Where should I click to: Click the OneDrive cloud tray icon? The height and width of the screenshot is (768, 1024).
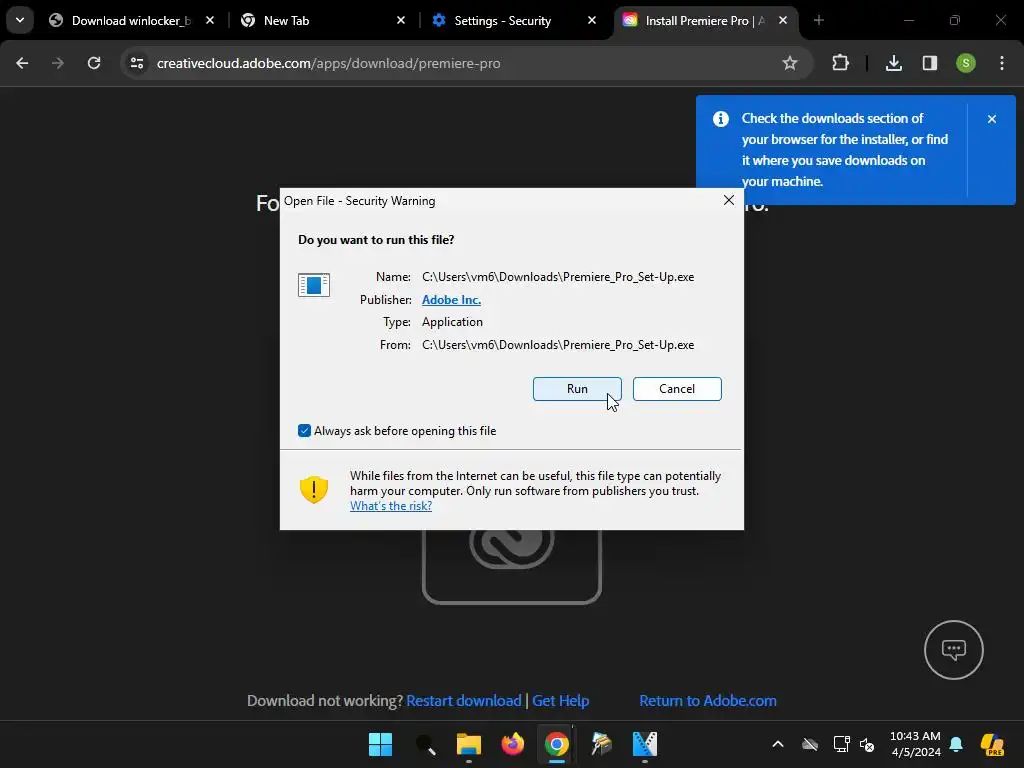coord(810,744)
